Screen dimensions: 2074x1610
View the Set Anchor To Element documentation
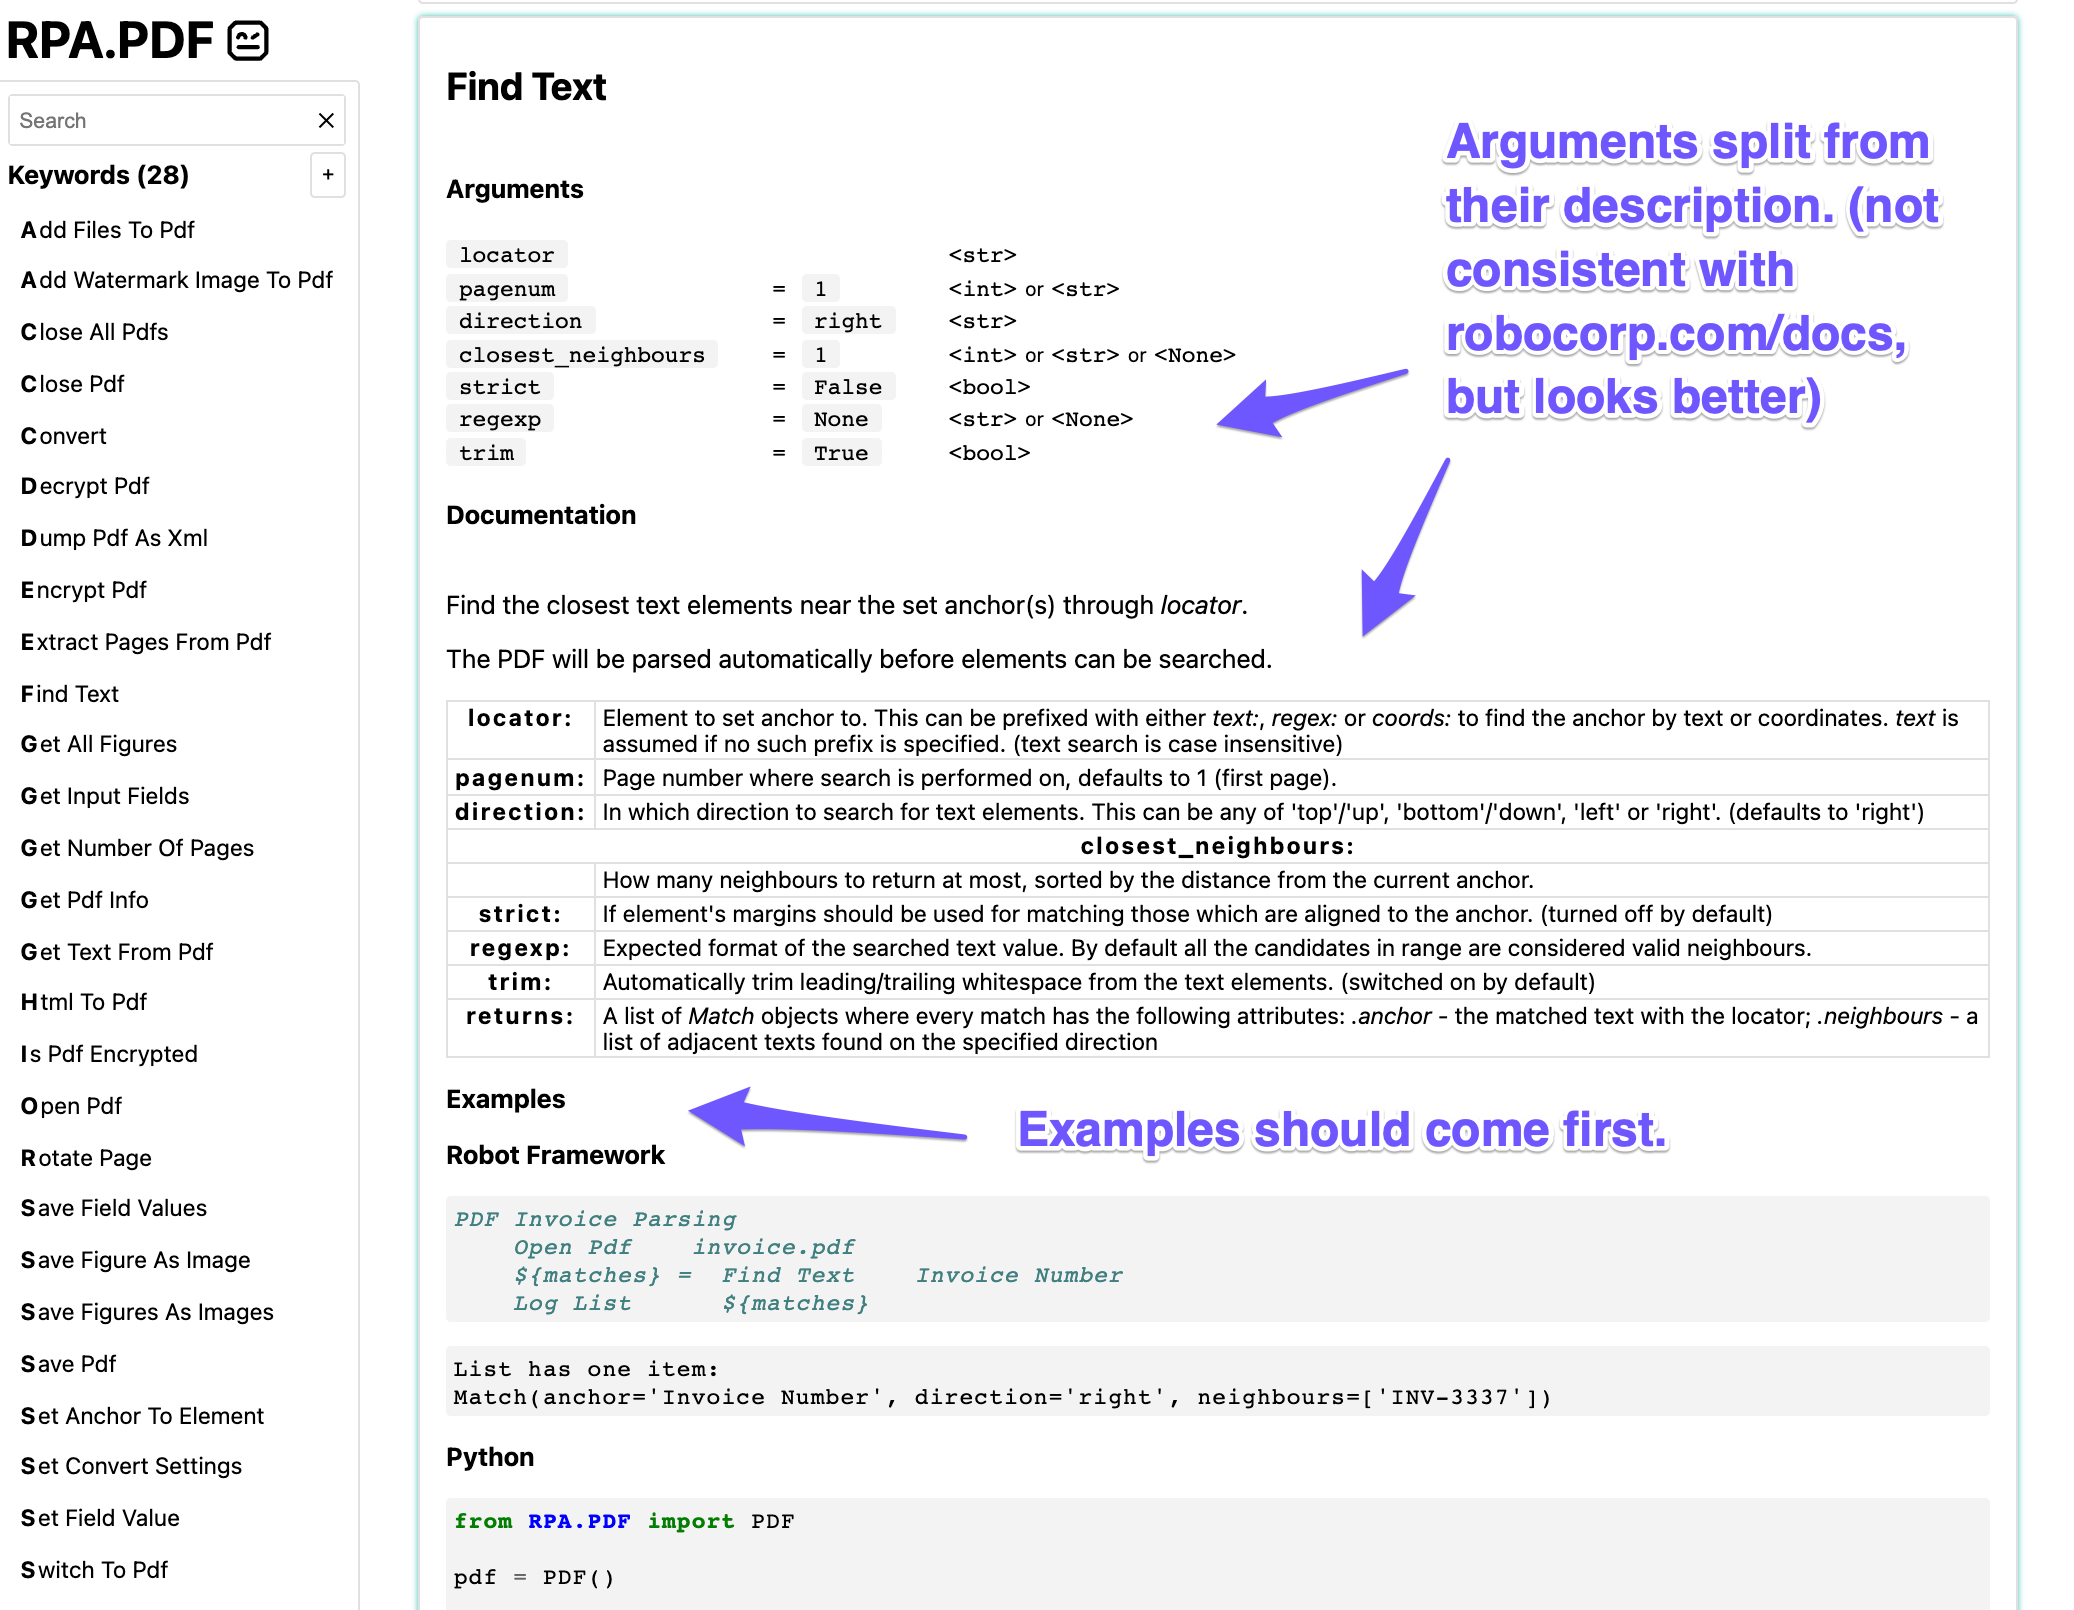tap(141, 1415)
